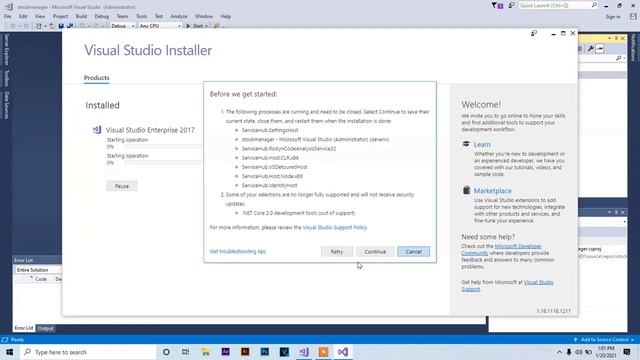Open the Visual Studio Support Policy link
This screenshot has height=360, width=640.
click(334, 227)
